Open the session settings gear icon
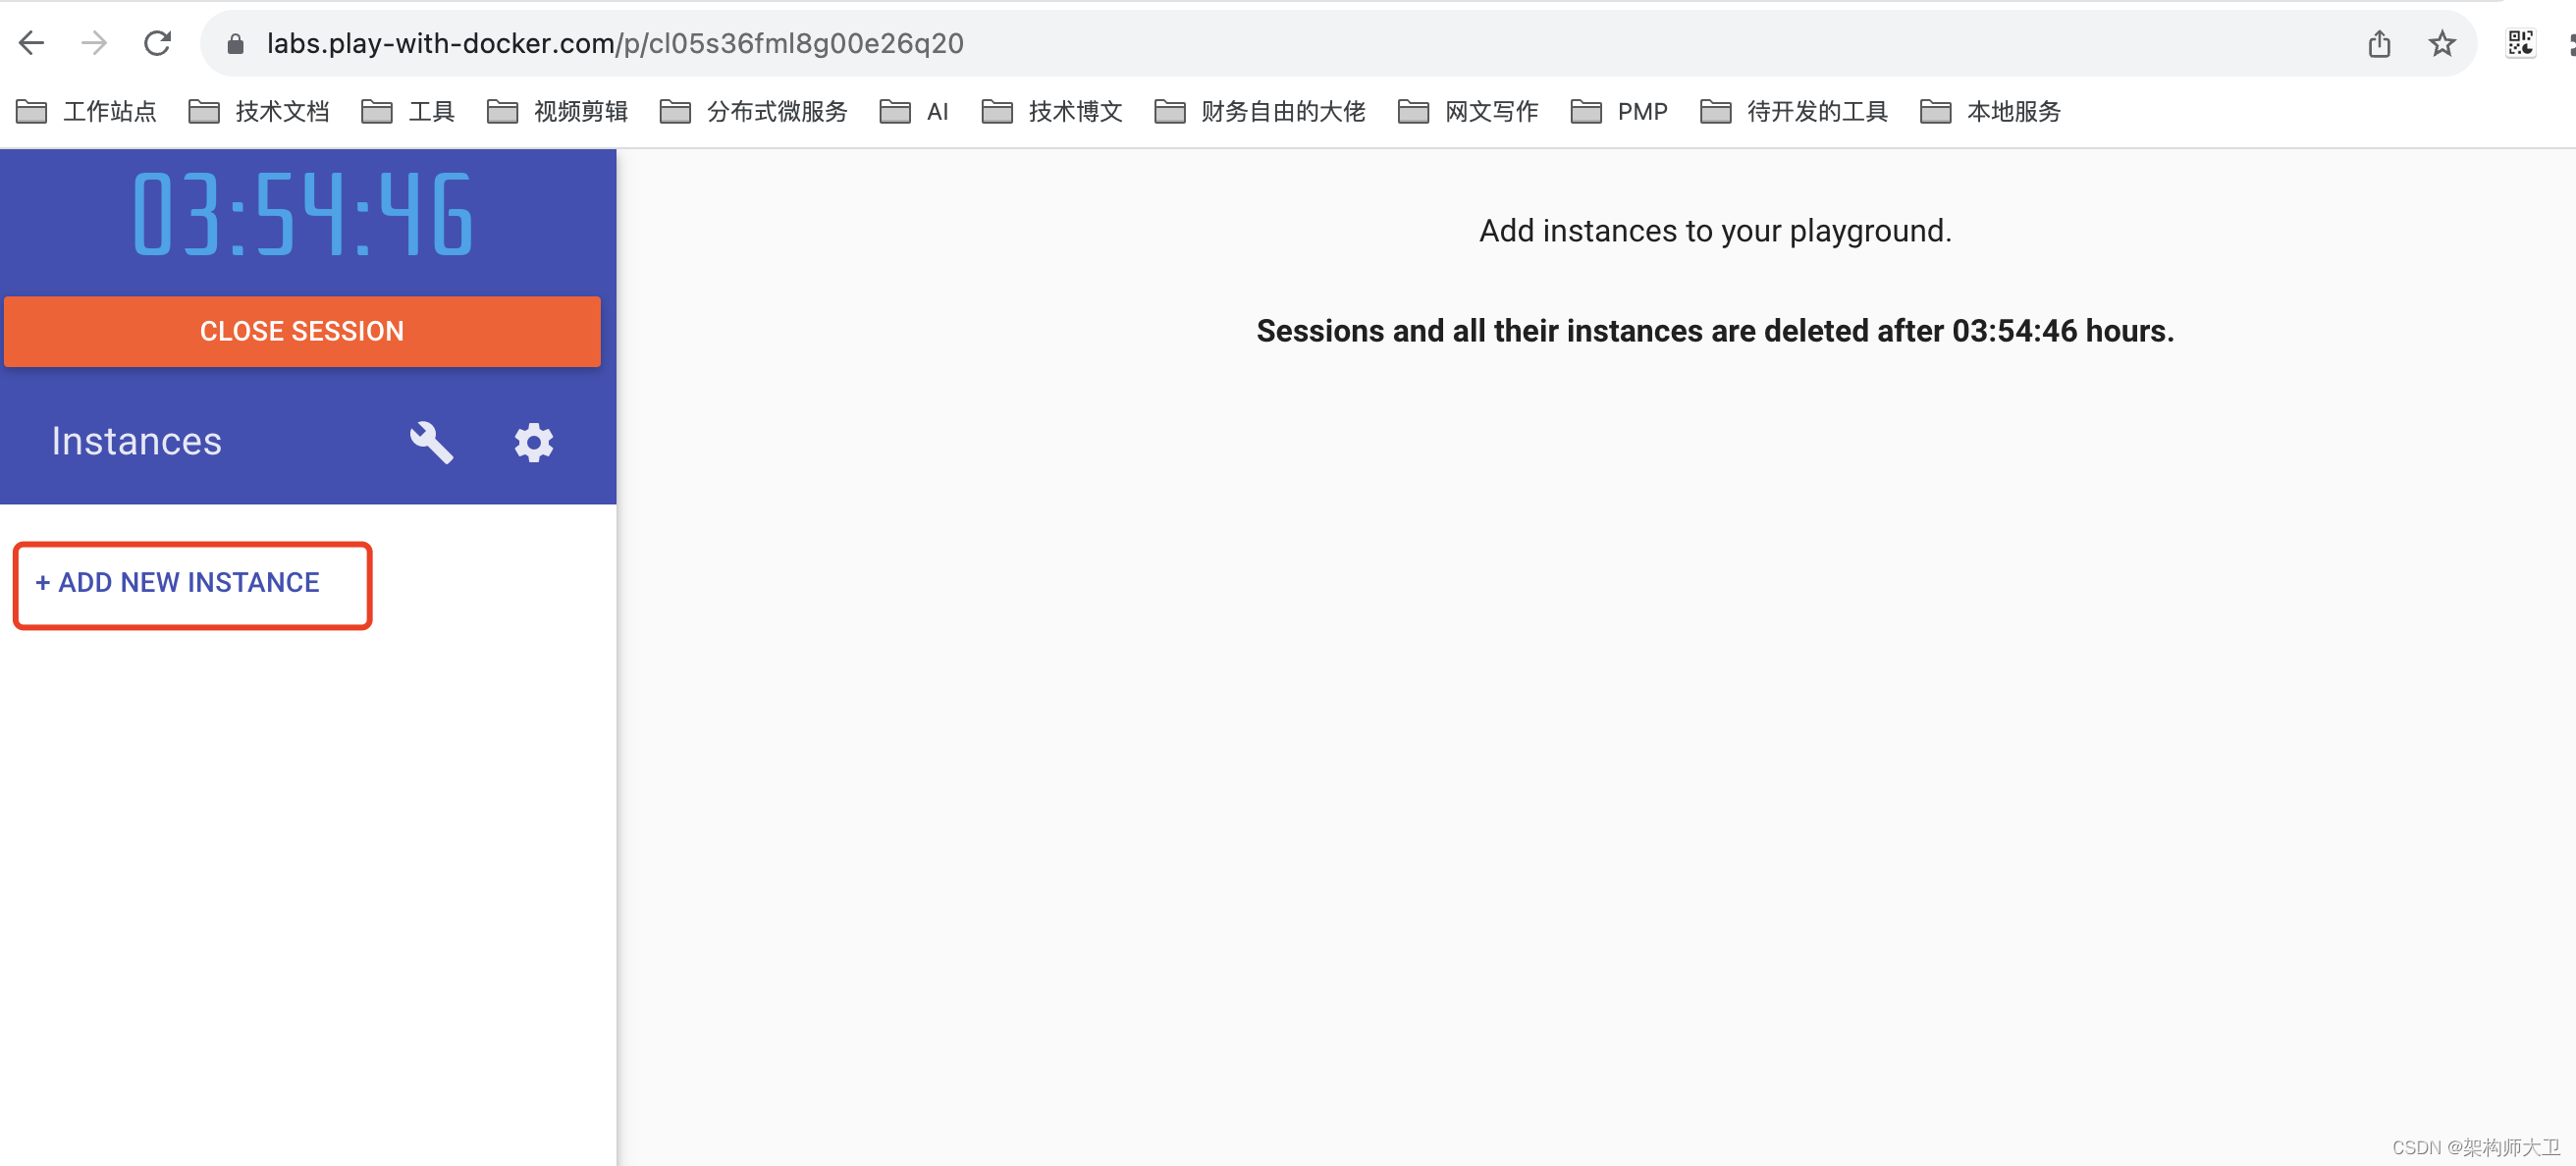The height and width of the screenshot is (1166, 2576). click(533, 442)
